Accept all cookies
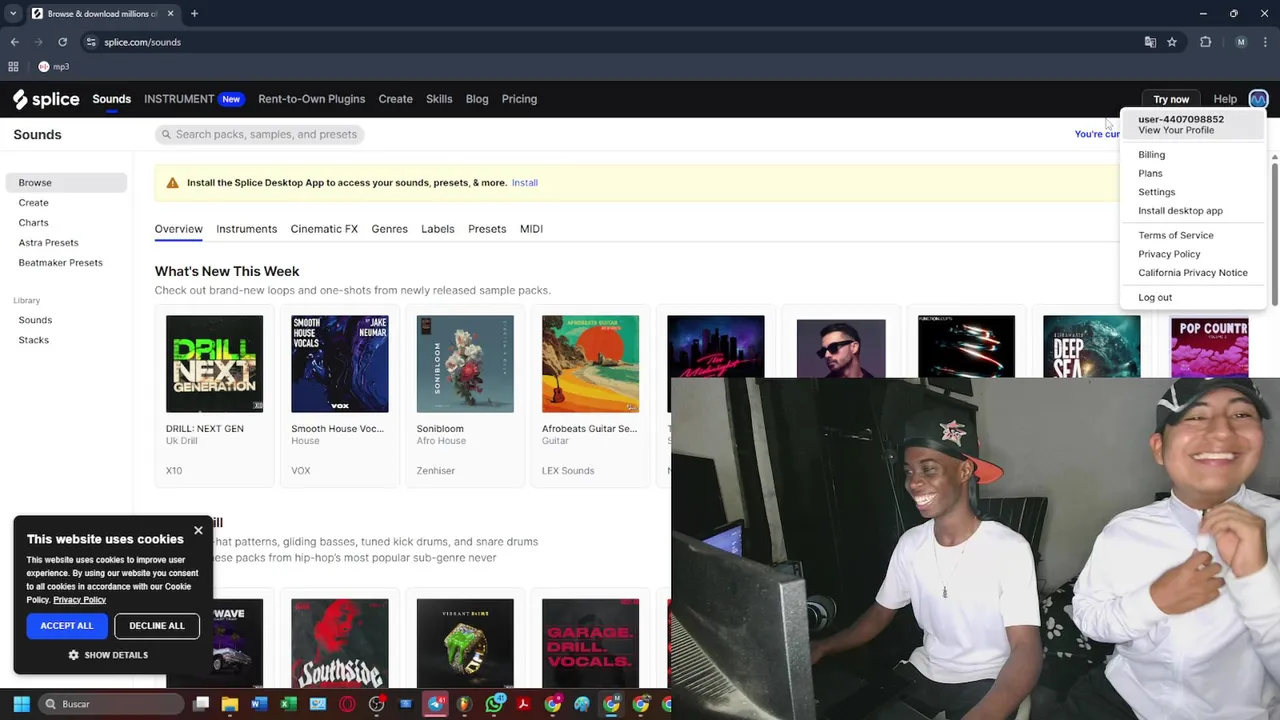 [x=66, y=626]
